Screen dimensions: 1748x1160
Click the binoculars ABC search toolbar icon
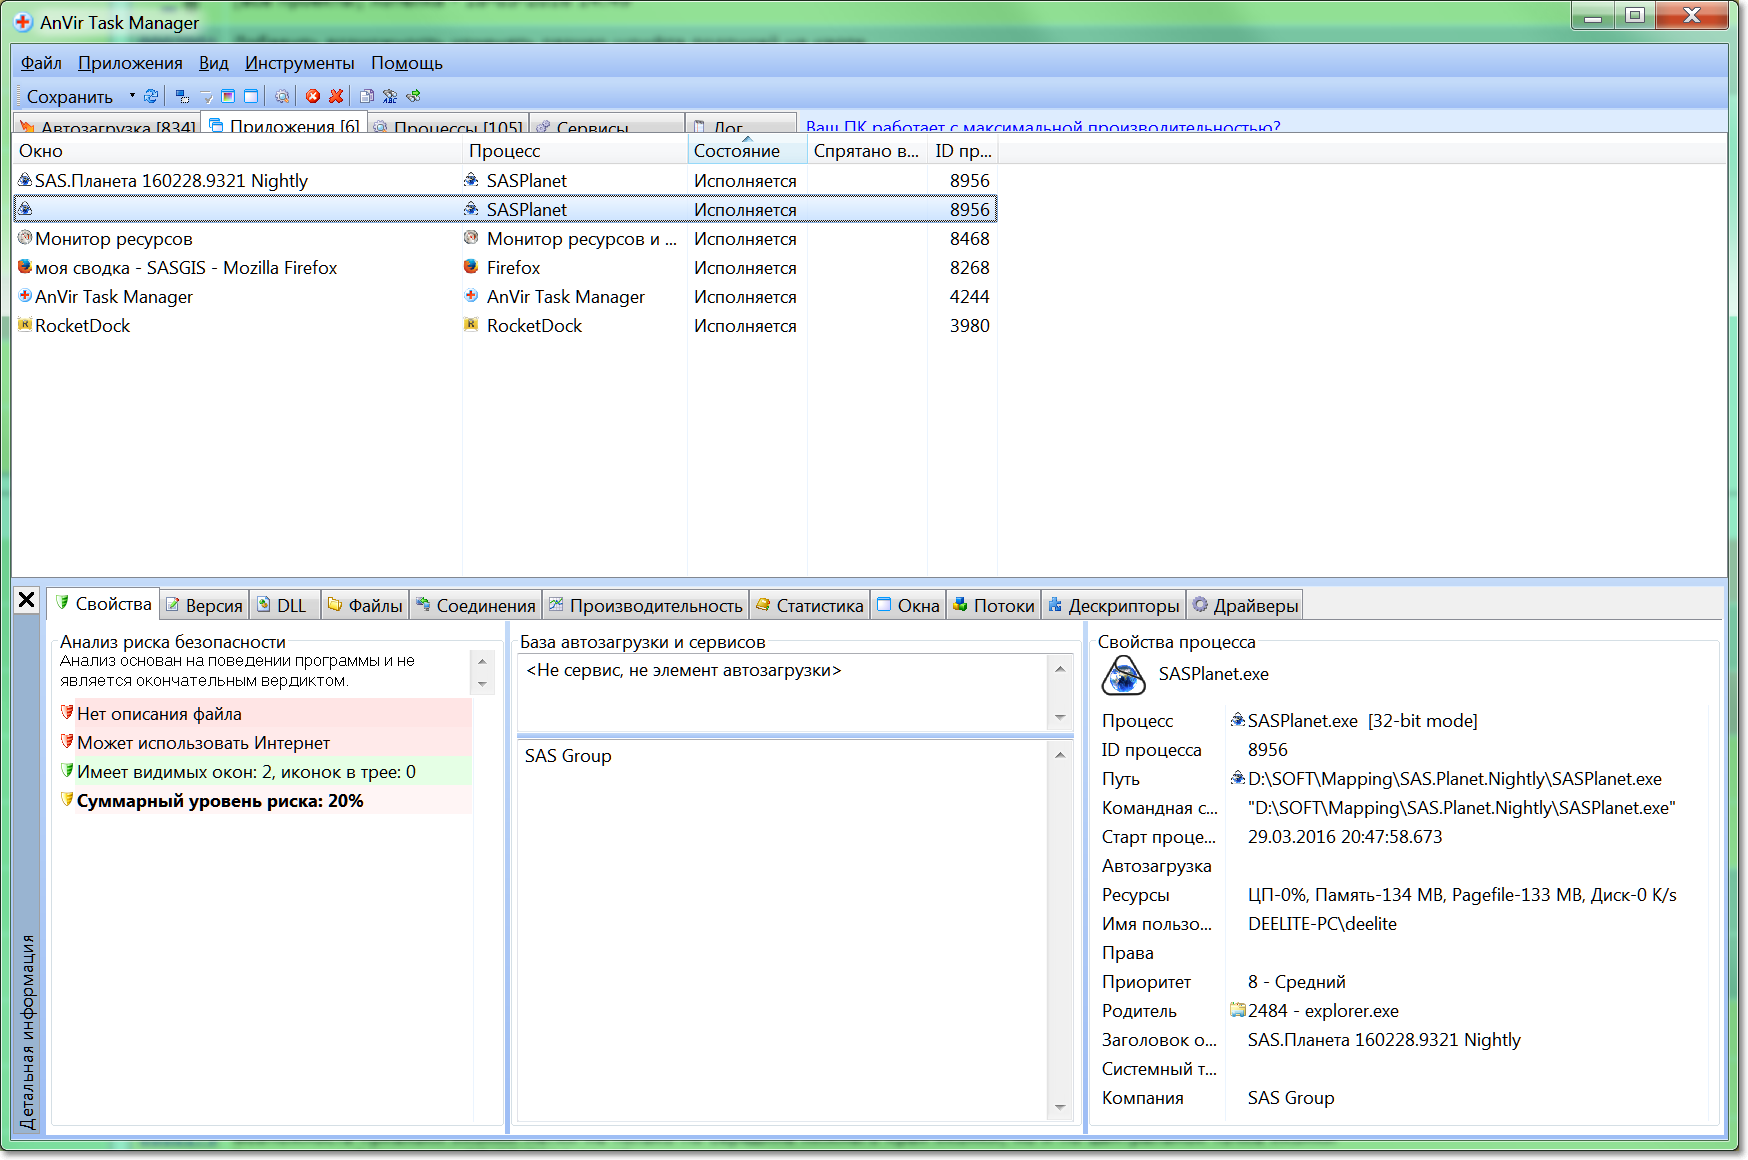pyautogui.click(x=390, y=97)
